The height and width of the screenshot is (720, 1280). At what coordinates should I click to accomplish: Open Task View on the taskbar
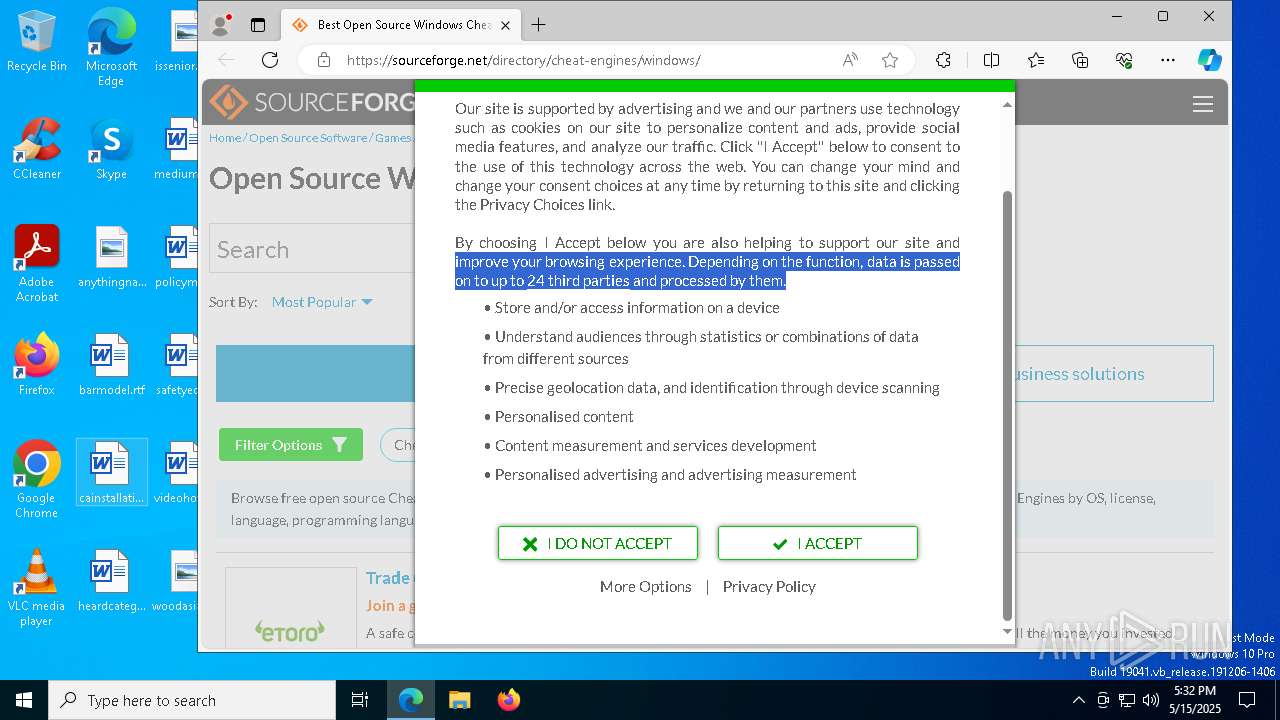(x=360, y=700)
